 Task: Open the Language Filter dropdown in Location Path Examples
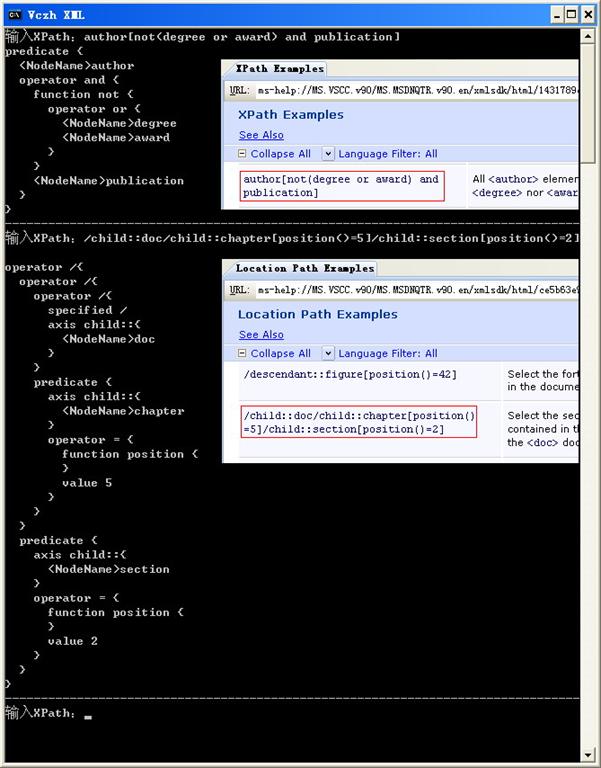328,353
